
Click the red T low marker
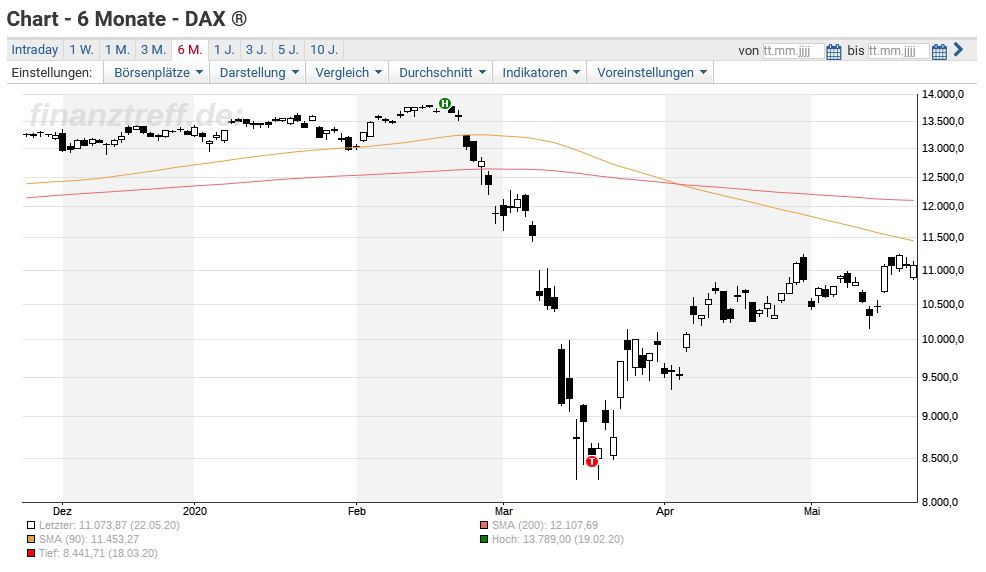point(592,461)
